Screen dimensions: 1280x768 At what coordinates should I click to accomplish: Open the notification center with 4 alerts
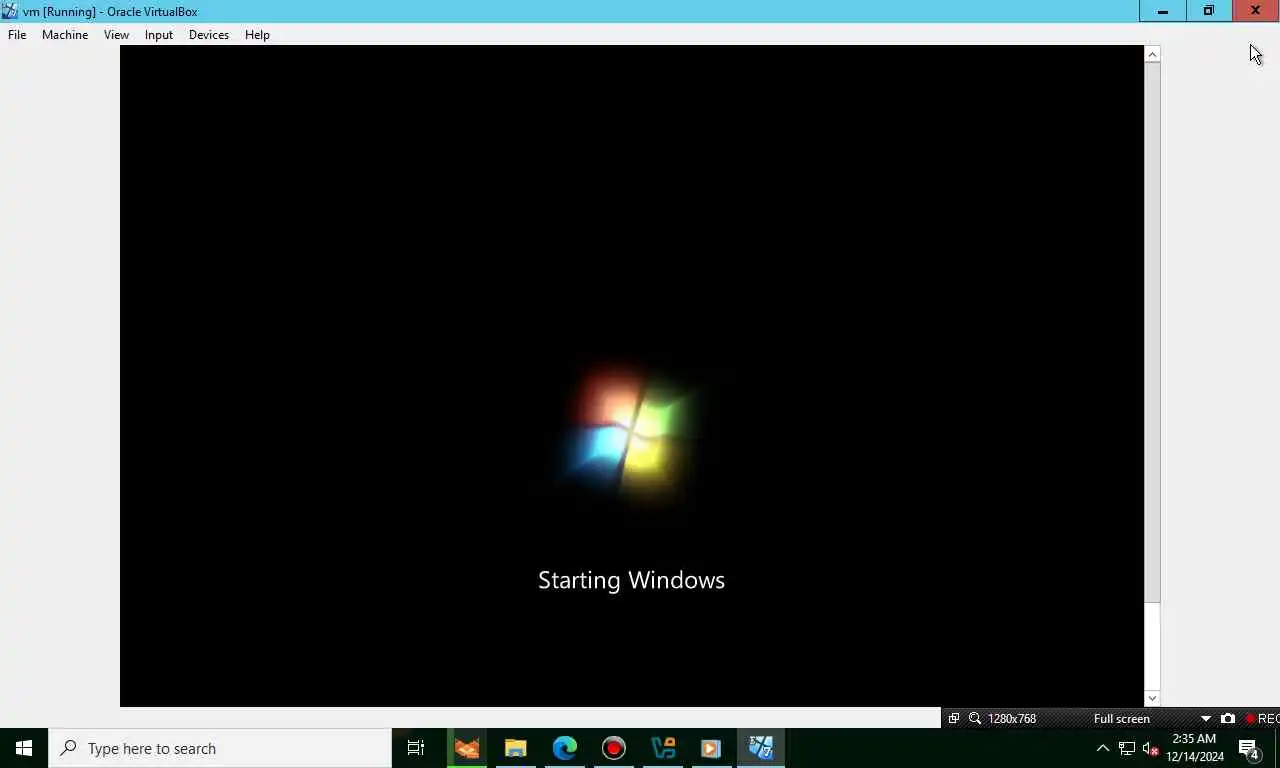[1249, 748]
